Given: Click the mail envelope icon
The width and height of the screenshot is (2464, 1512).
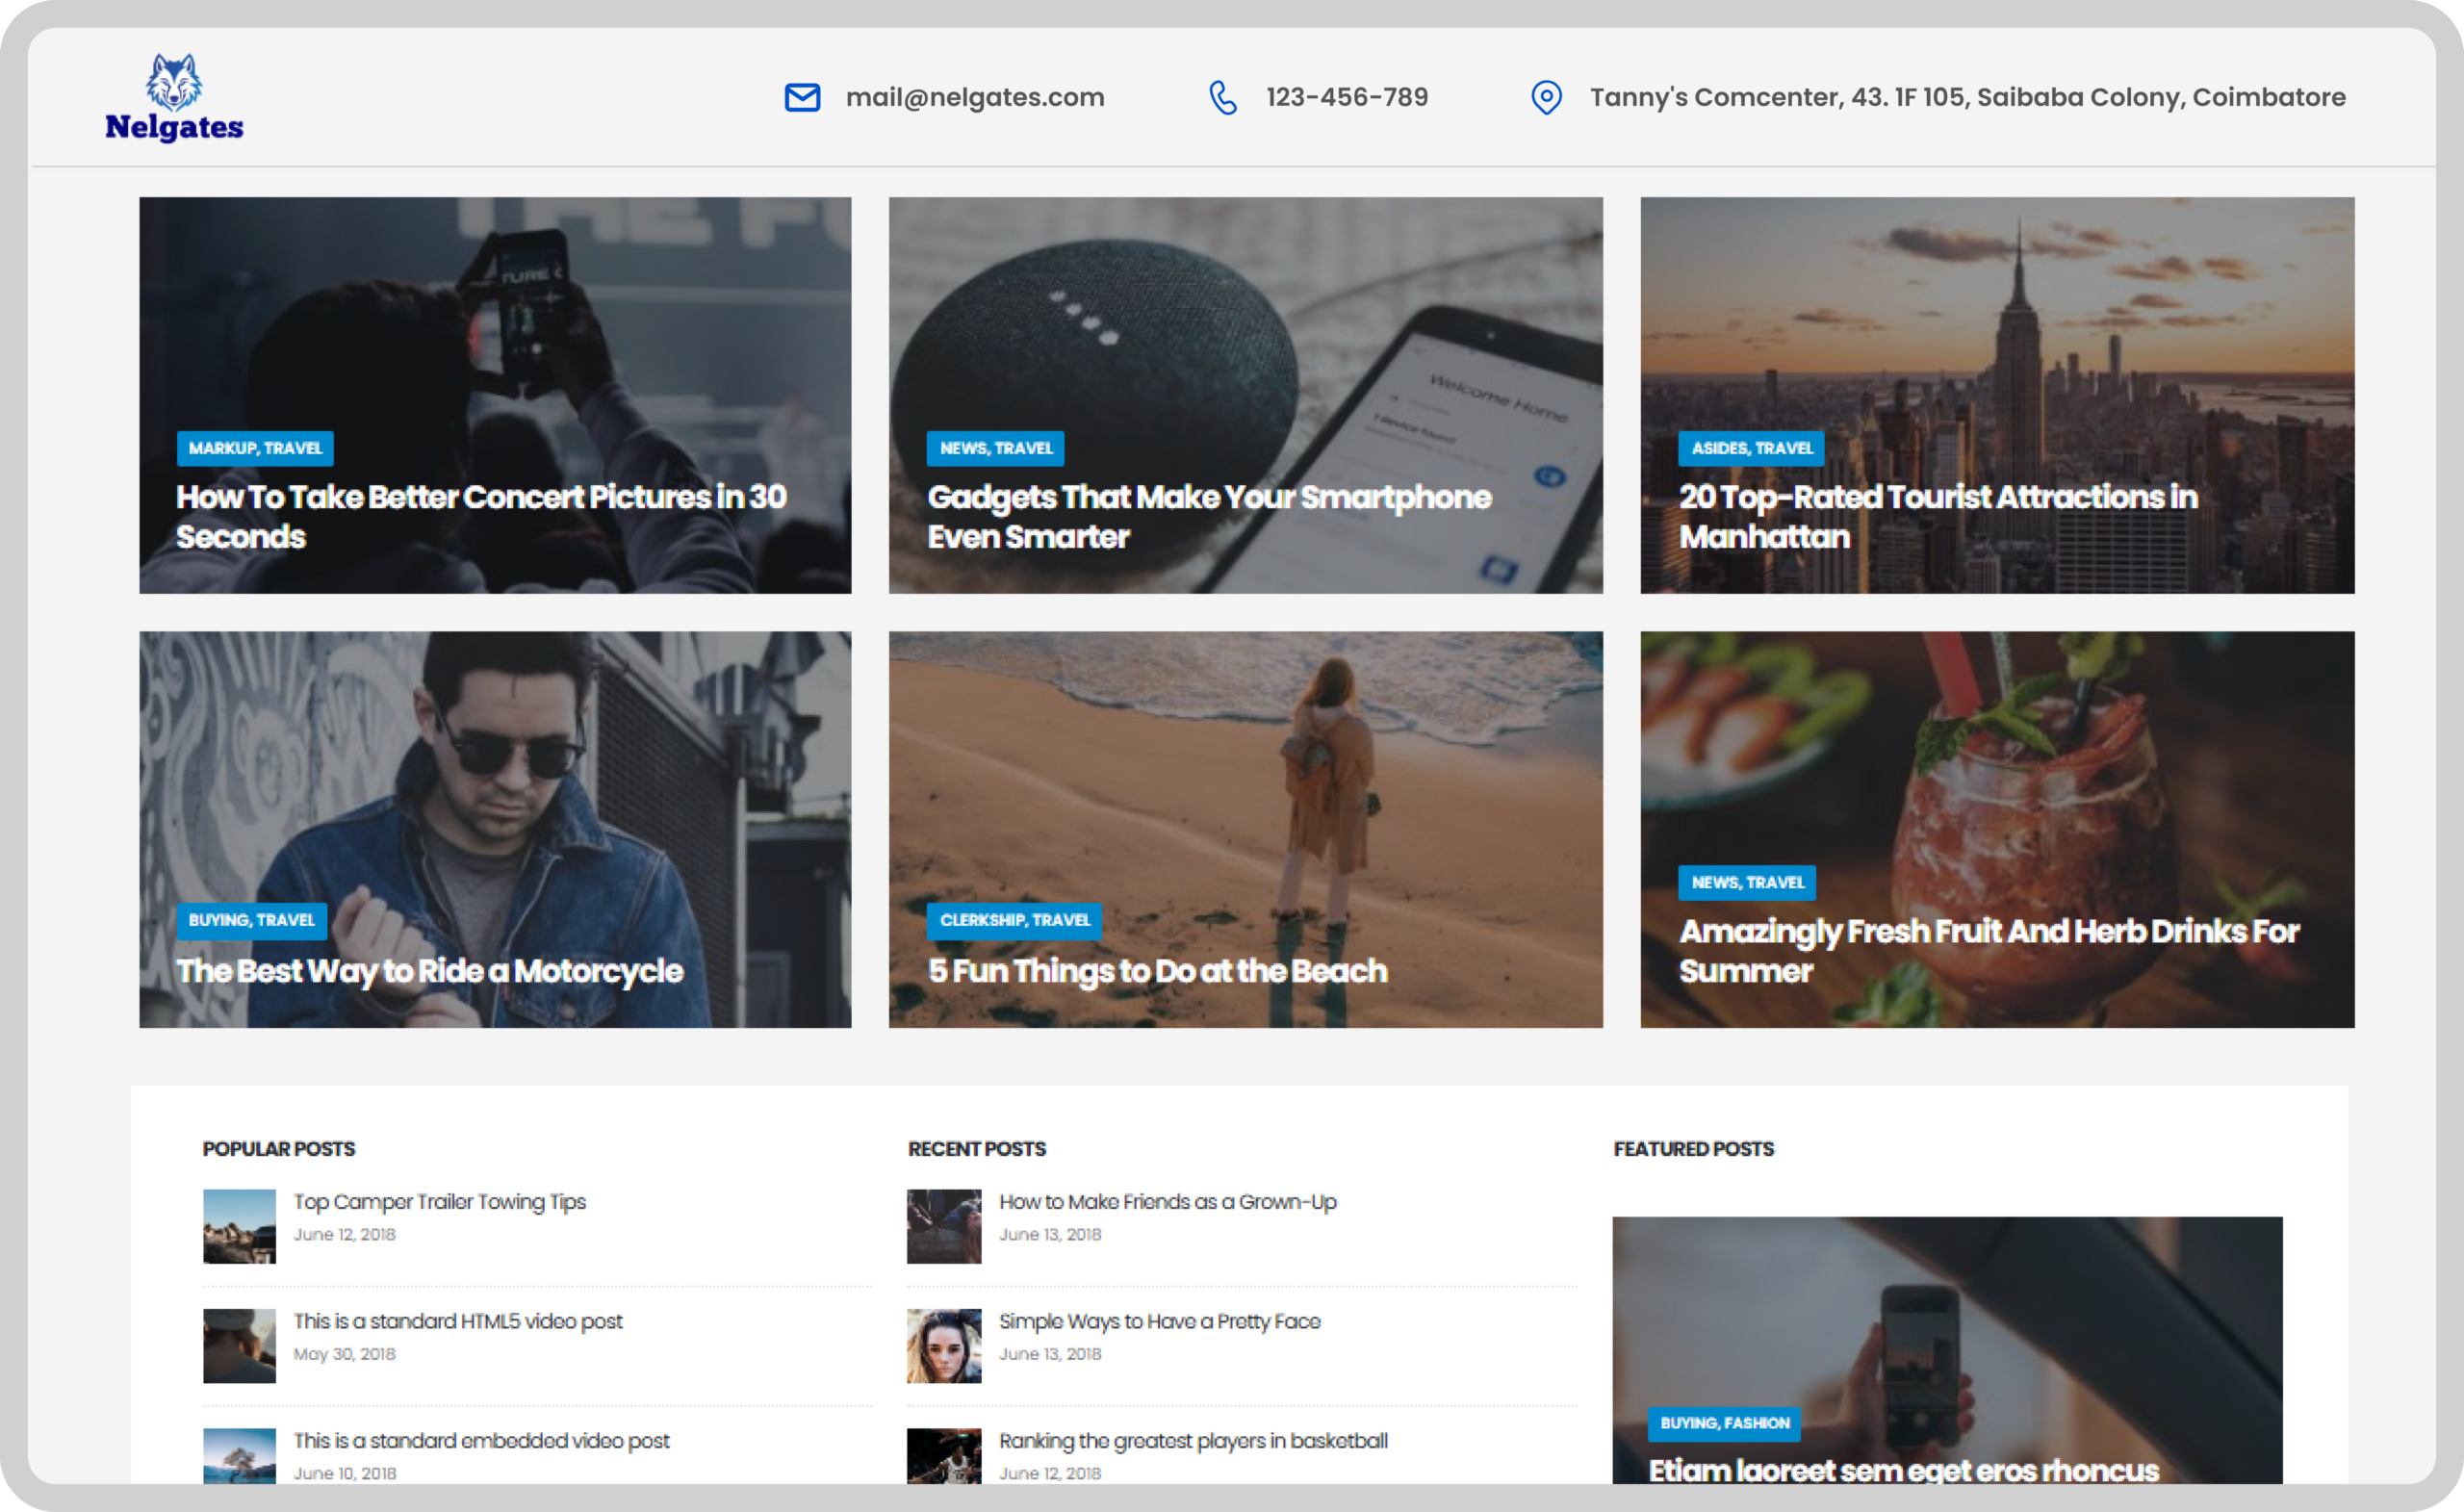Looking at the screenshot, I should pos(802,97).
